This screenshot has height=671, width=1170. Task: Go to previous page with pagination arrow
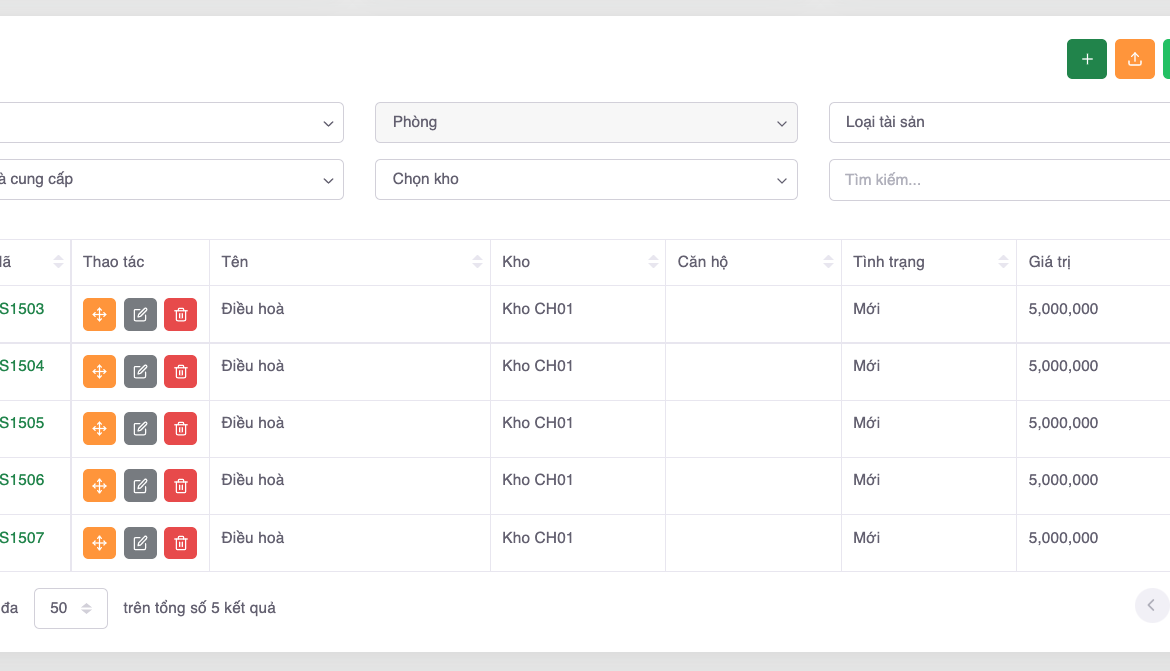pos(1151,605)
